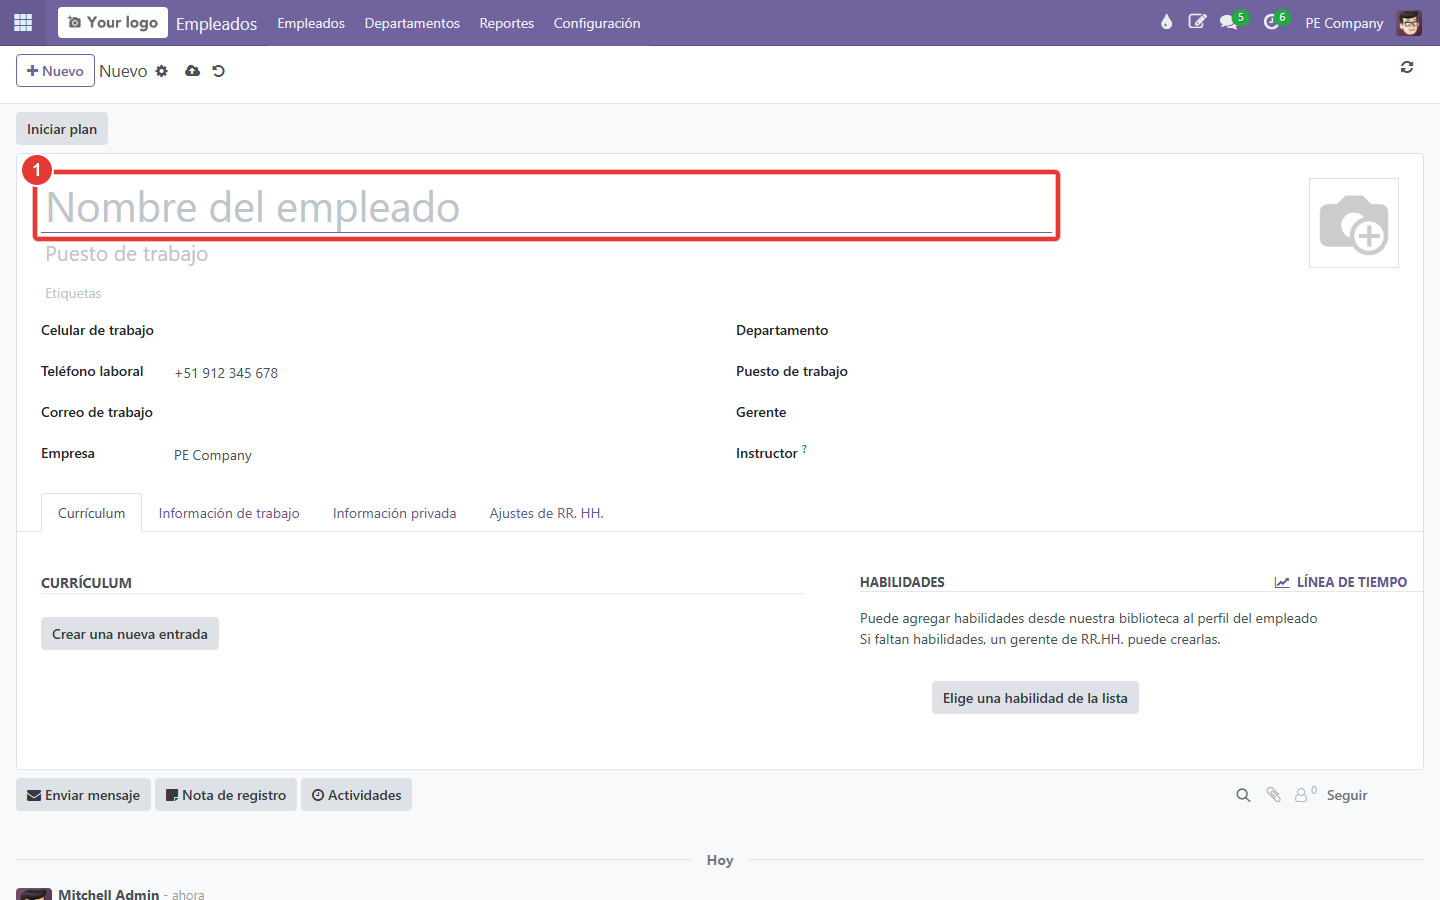1440x900 pixels.
Task: Open the Actividades button
Action: click(x=356, y=795)
